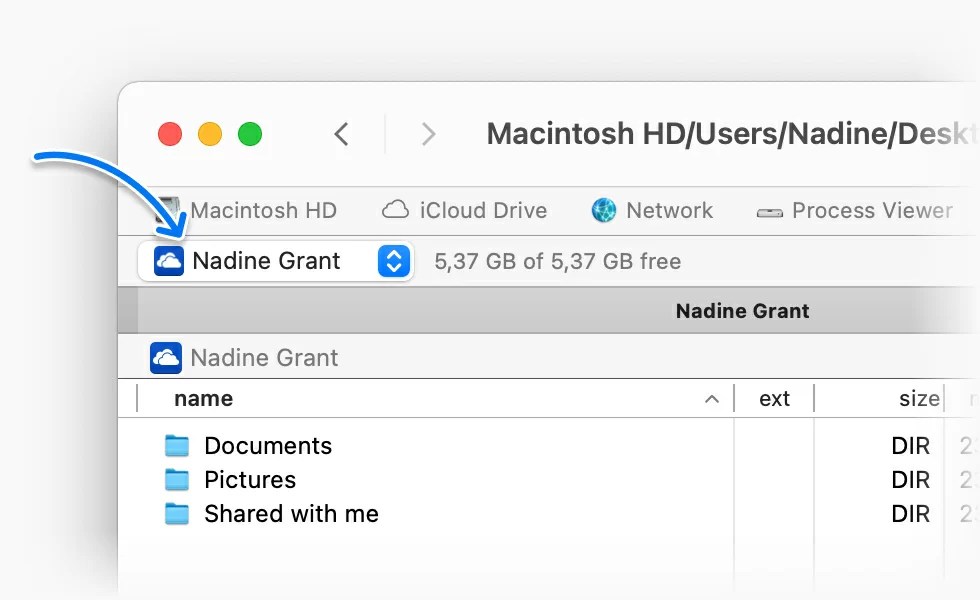Click the drive selector's down stepper arrow
This screenshot has width=980, height=600.
point(392,266)
